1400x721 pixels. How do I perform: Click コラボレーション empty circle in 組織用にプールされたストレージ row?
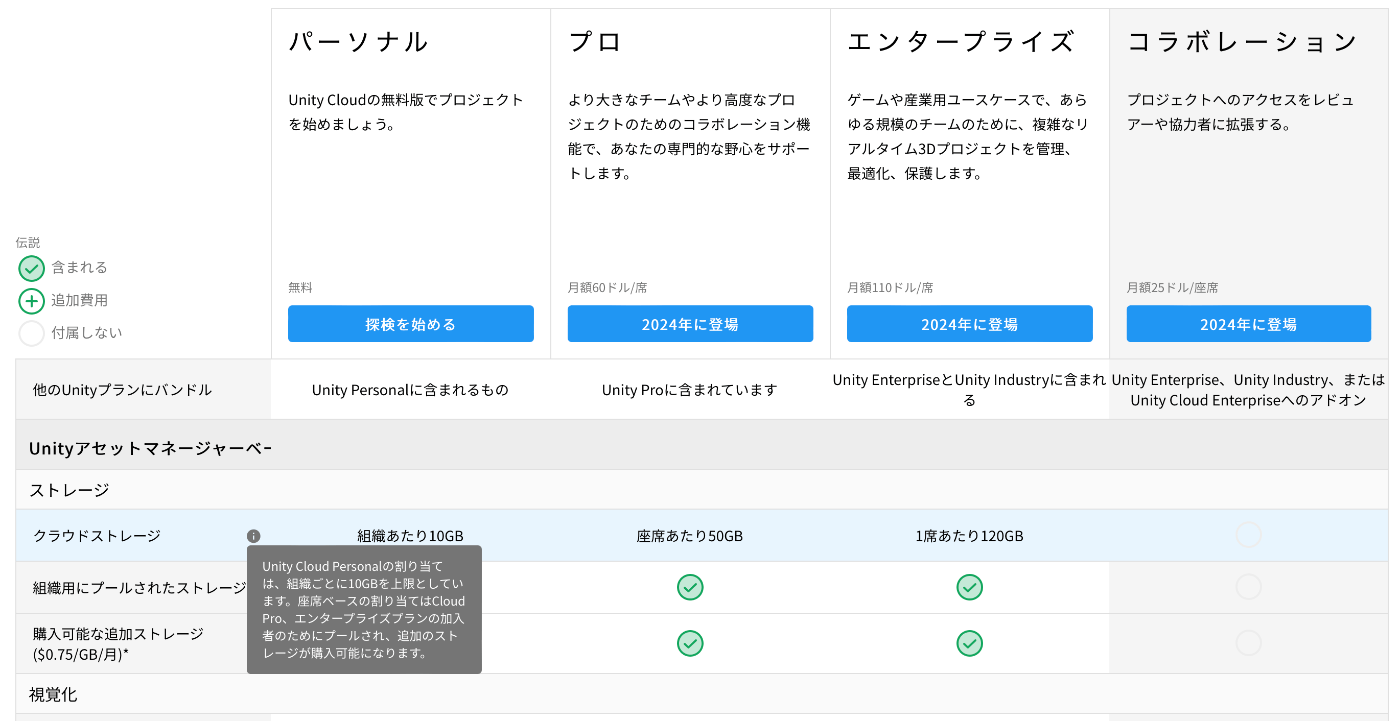pos(1248,587)
